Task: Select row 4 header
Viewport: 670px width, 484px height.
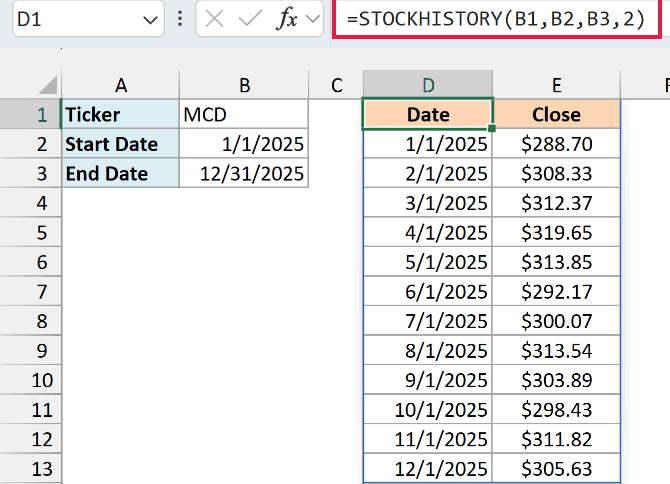Action: [31, 203]
